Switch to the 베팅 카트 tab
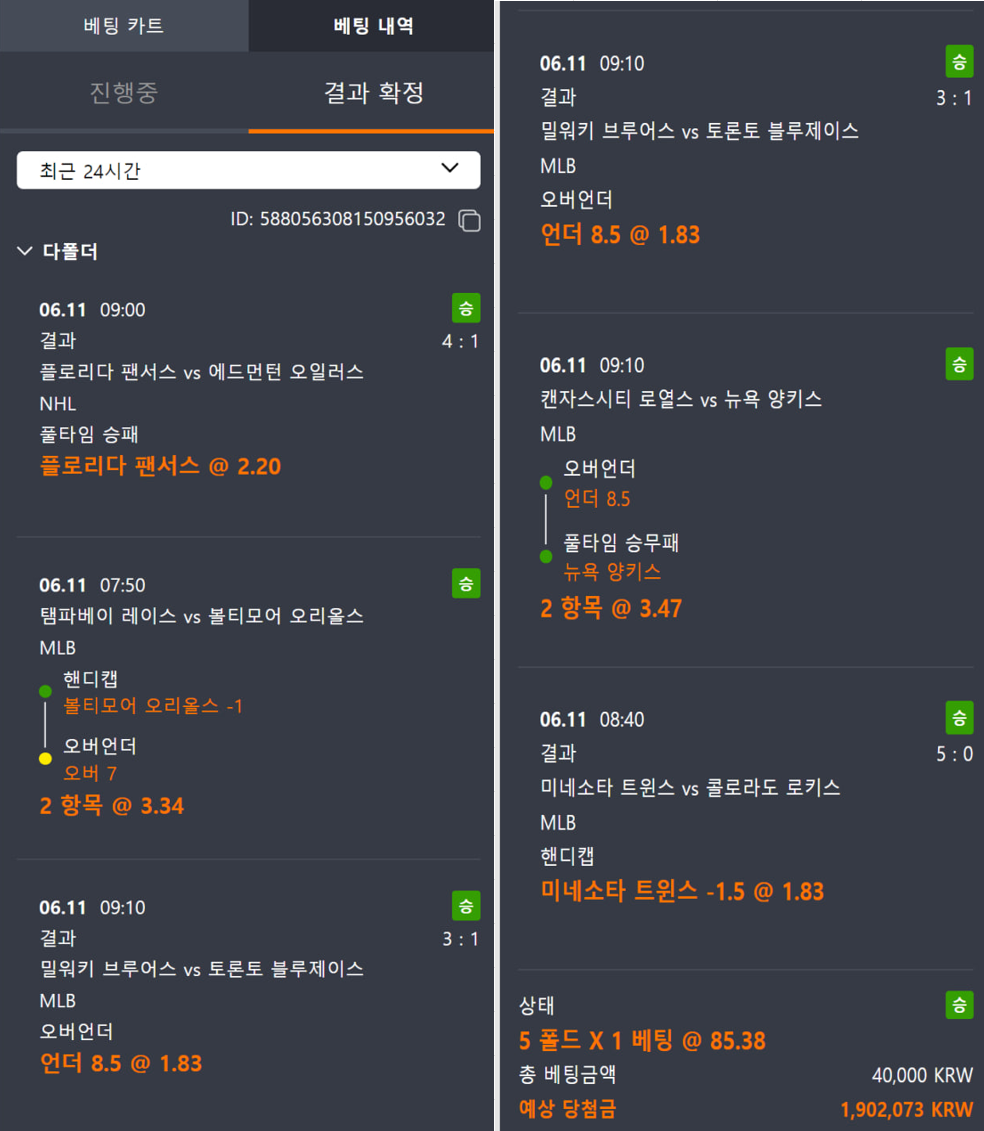 (124, 26)
